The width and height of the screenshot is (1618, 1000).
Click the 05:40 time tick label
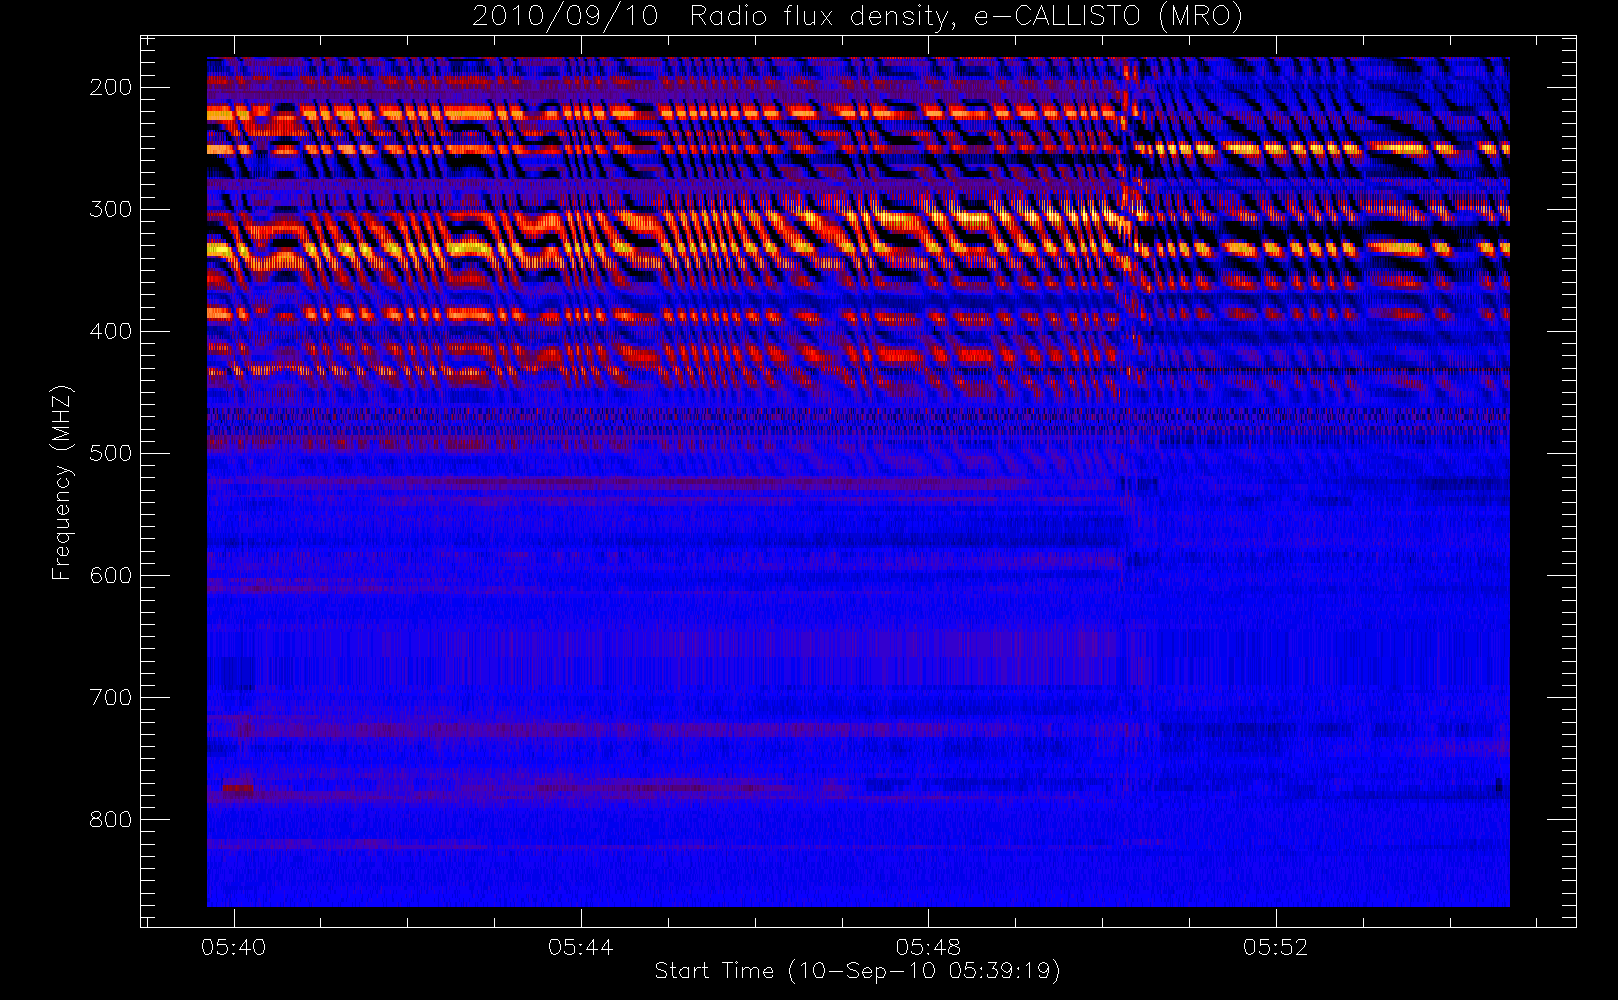tap(233, 947)
